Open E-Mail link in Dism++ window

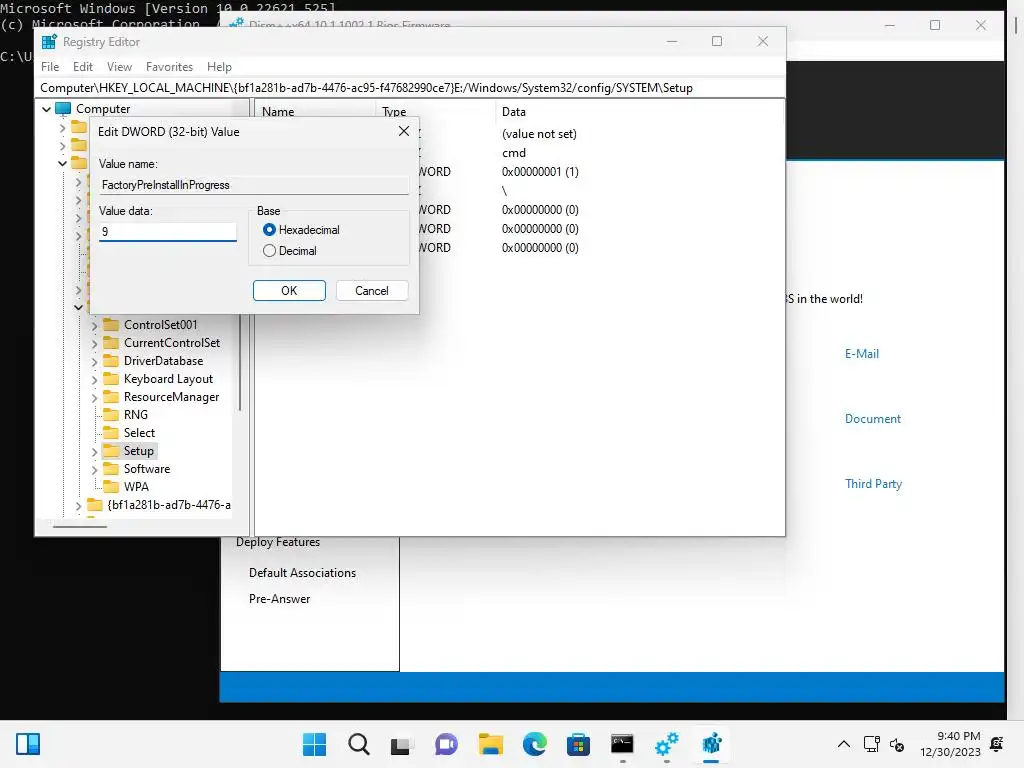tap(861, 354)
